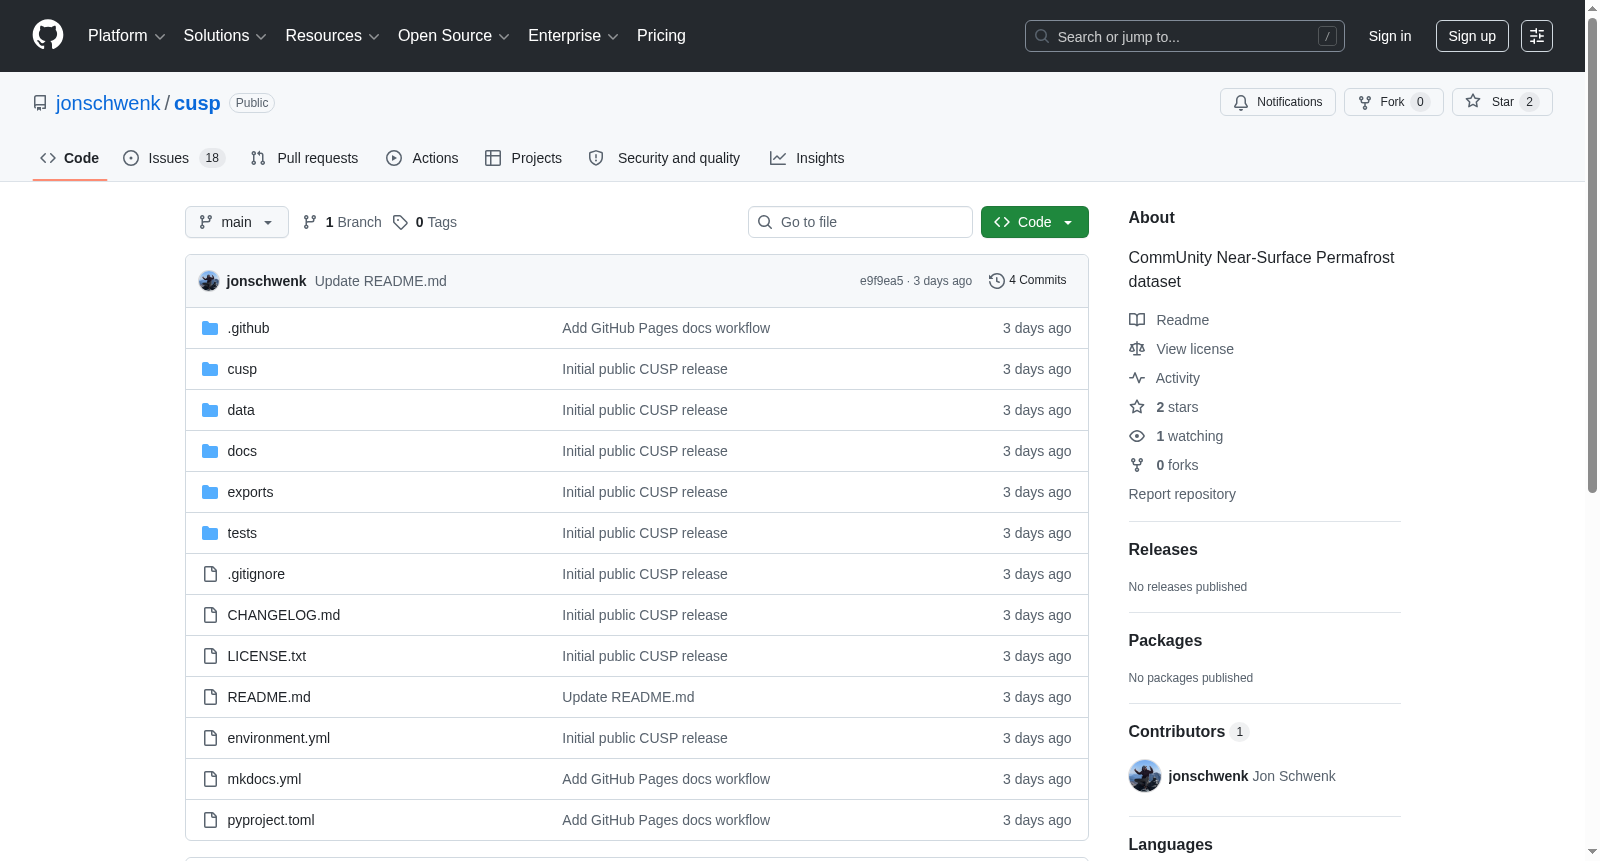
Task: Switch to the Projects tab
Action: [x=523, y=158]
